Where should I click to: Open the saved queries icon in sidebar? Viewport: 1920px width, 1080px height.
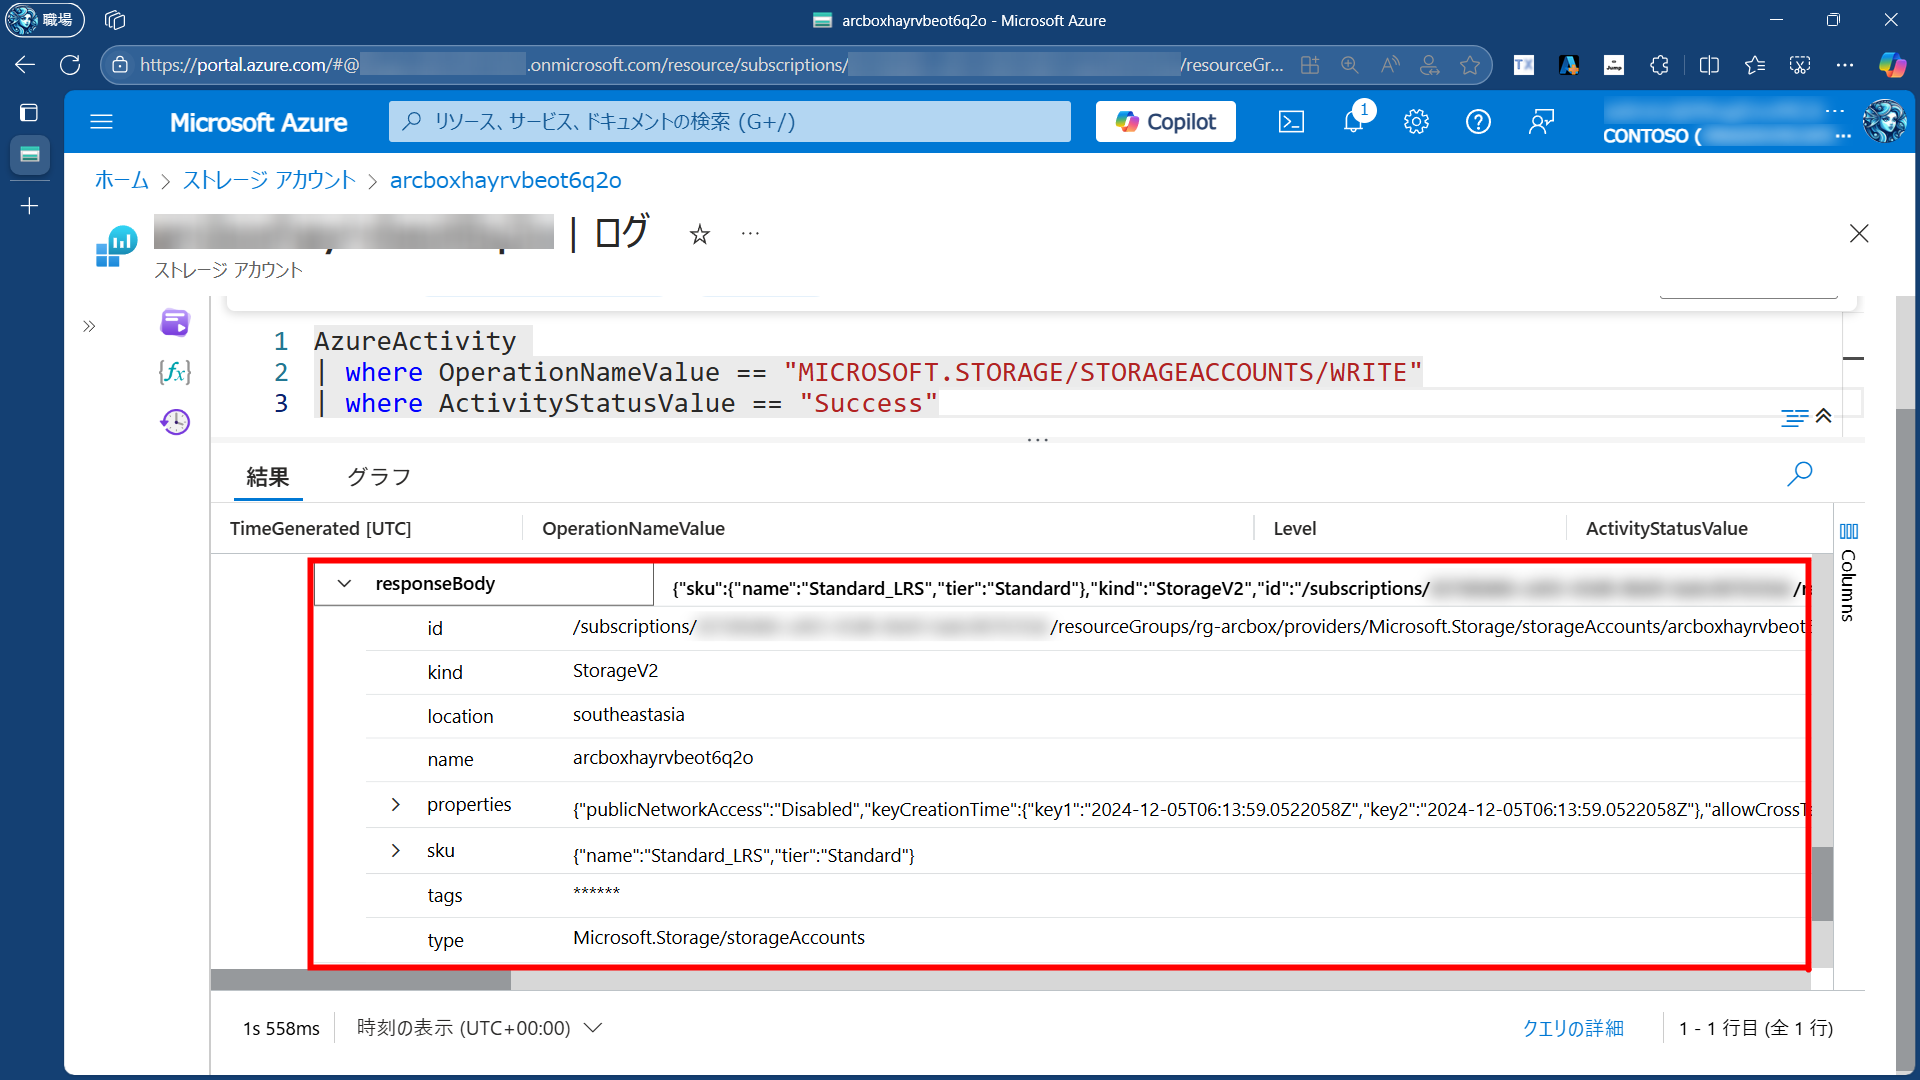175,323
